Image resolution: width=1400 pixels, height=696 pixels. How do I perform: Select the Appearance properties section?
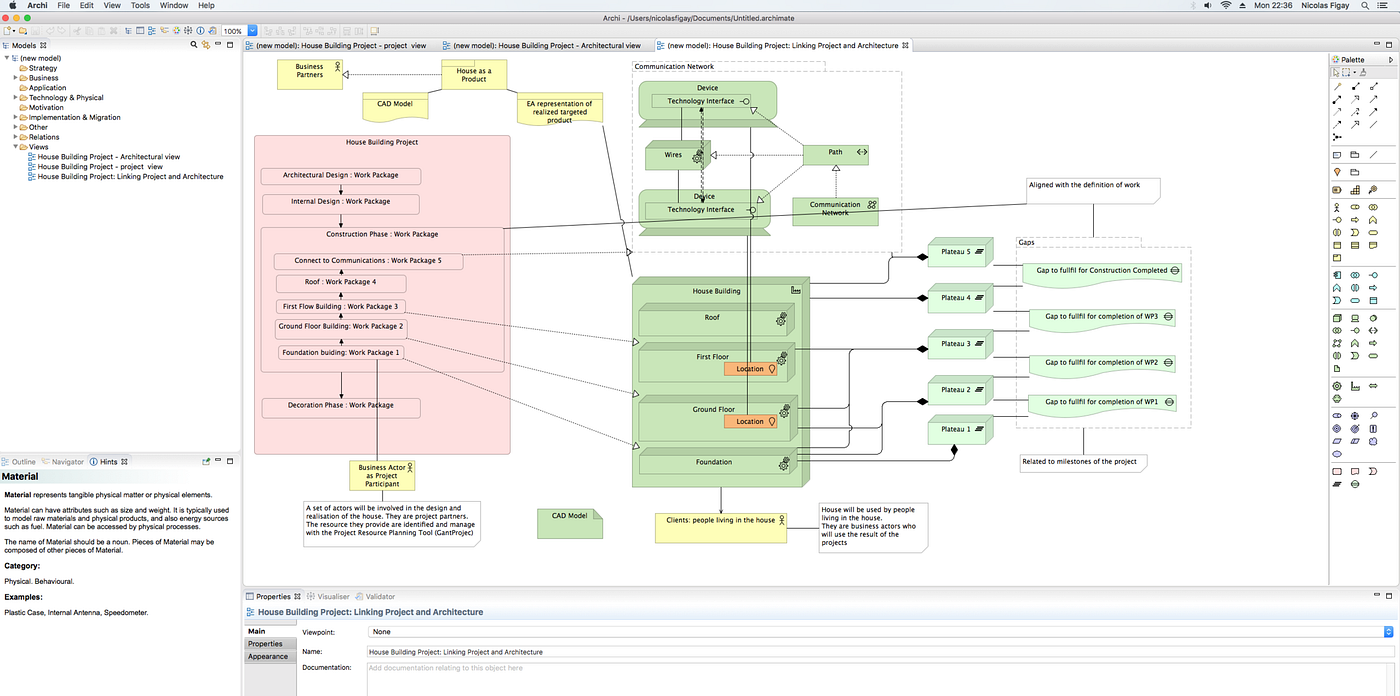click(268, 656)
